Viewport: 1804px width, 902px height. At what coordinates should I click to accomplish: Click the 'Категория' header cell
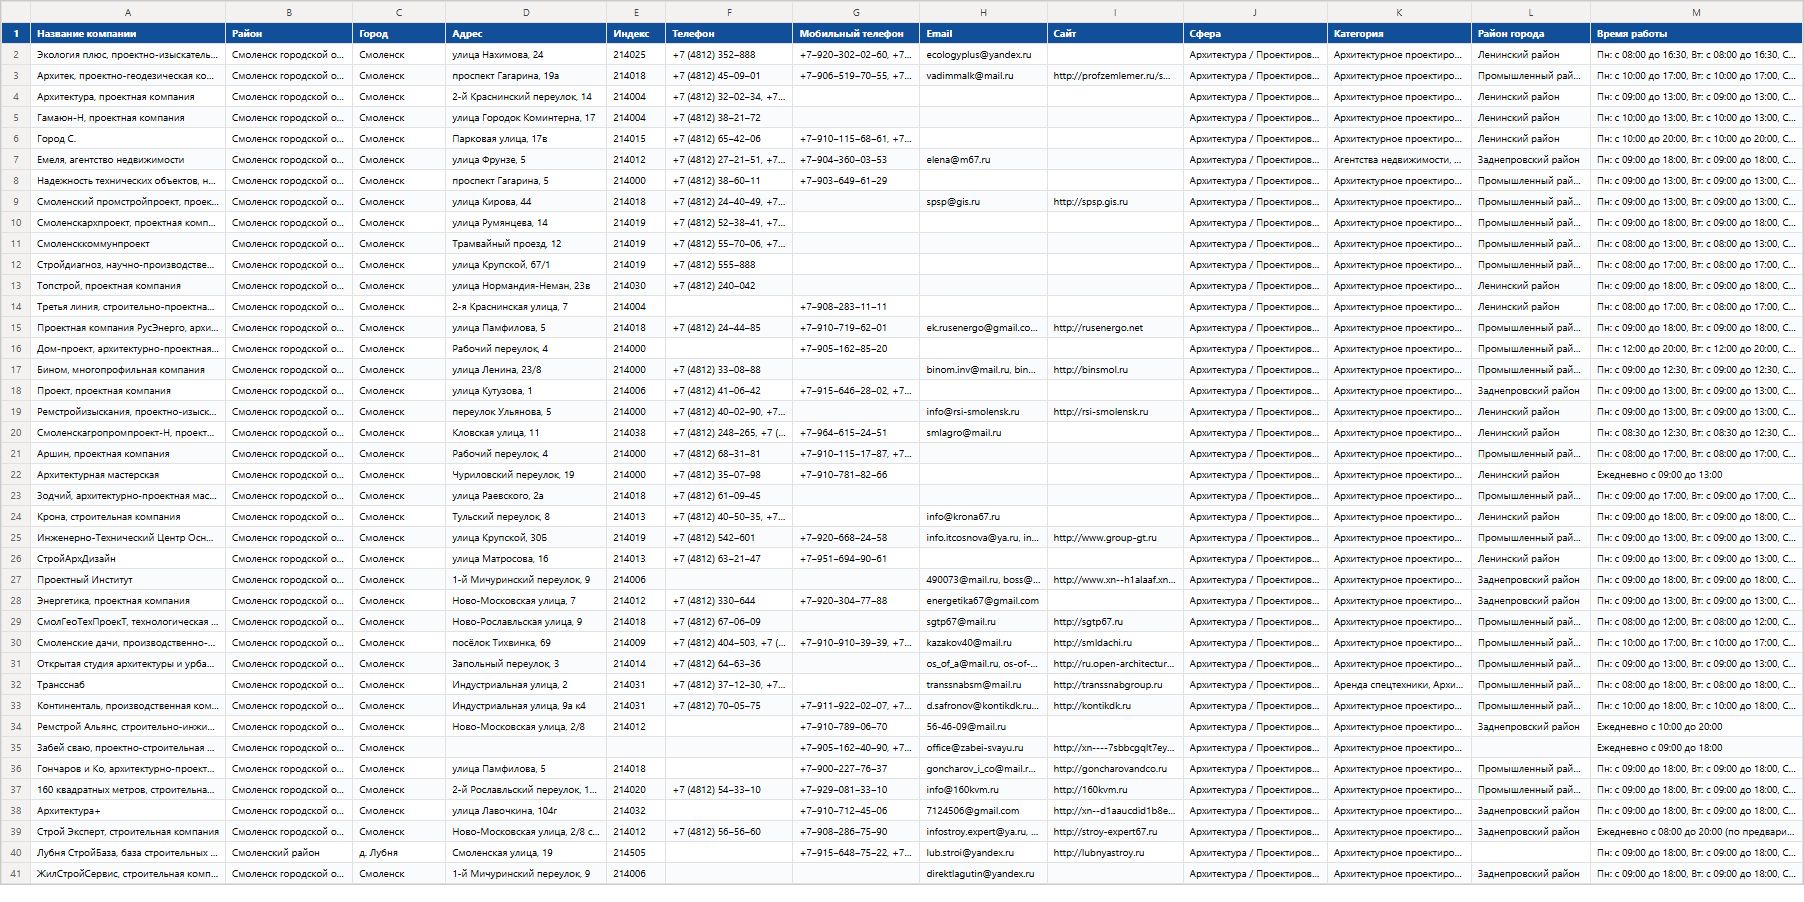coord(1399,33)
